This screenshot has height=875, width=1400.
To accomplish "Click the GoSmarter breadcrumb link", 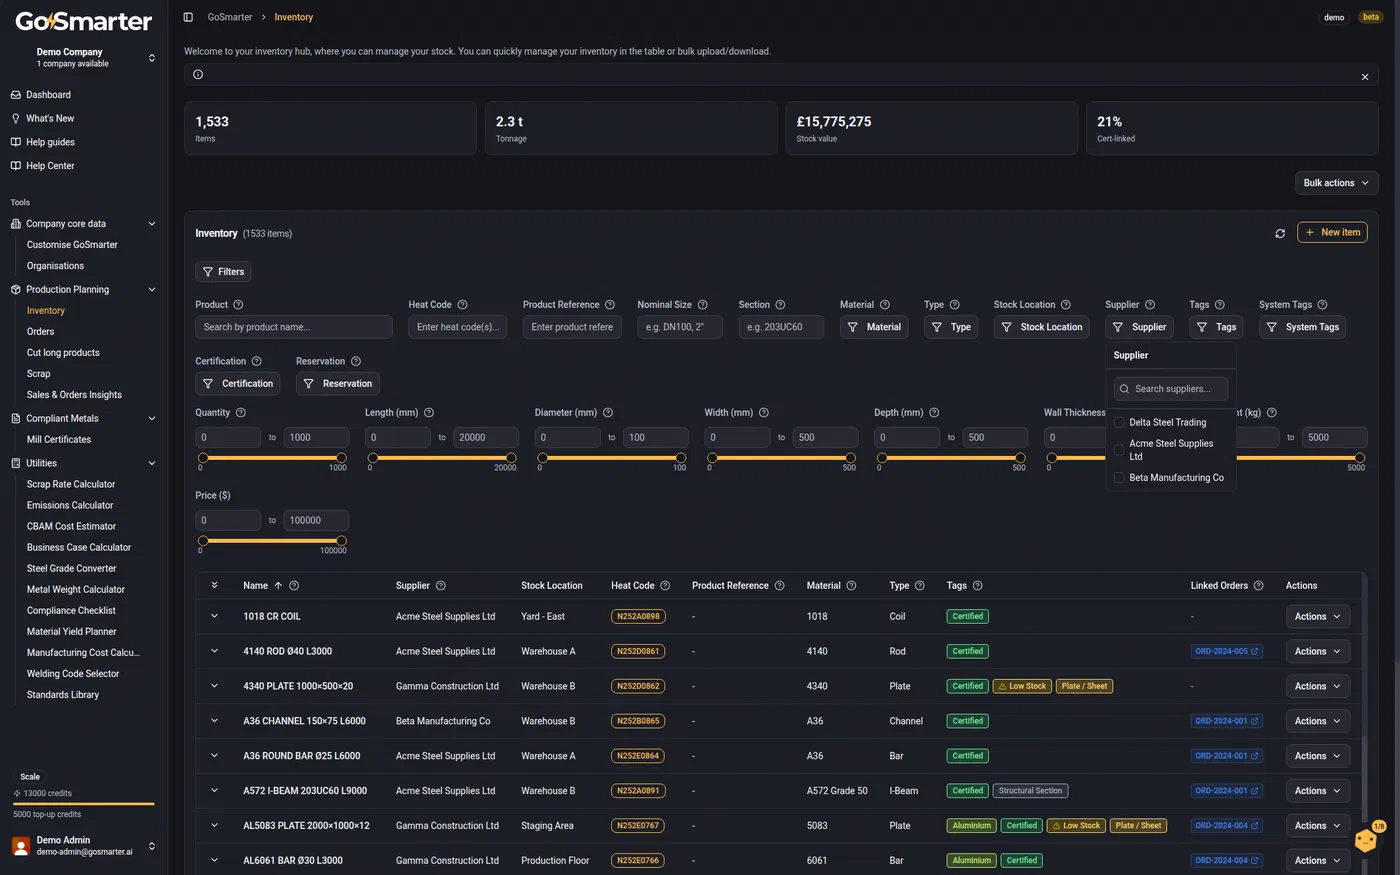I will (x=230, y=17).
